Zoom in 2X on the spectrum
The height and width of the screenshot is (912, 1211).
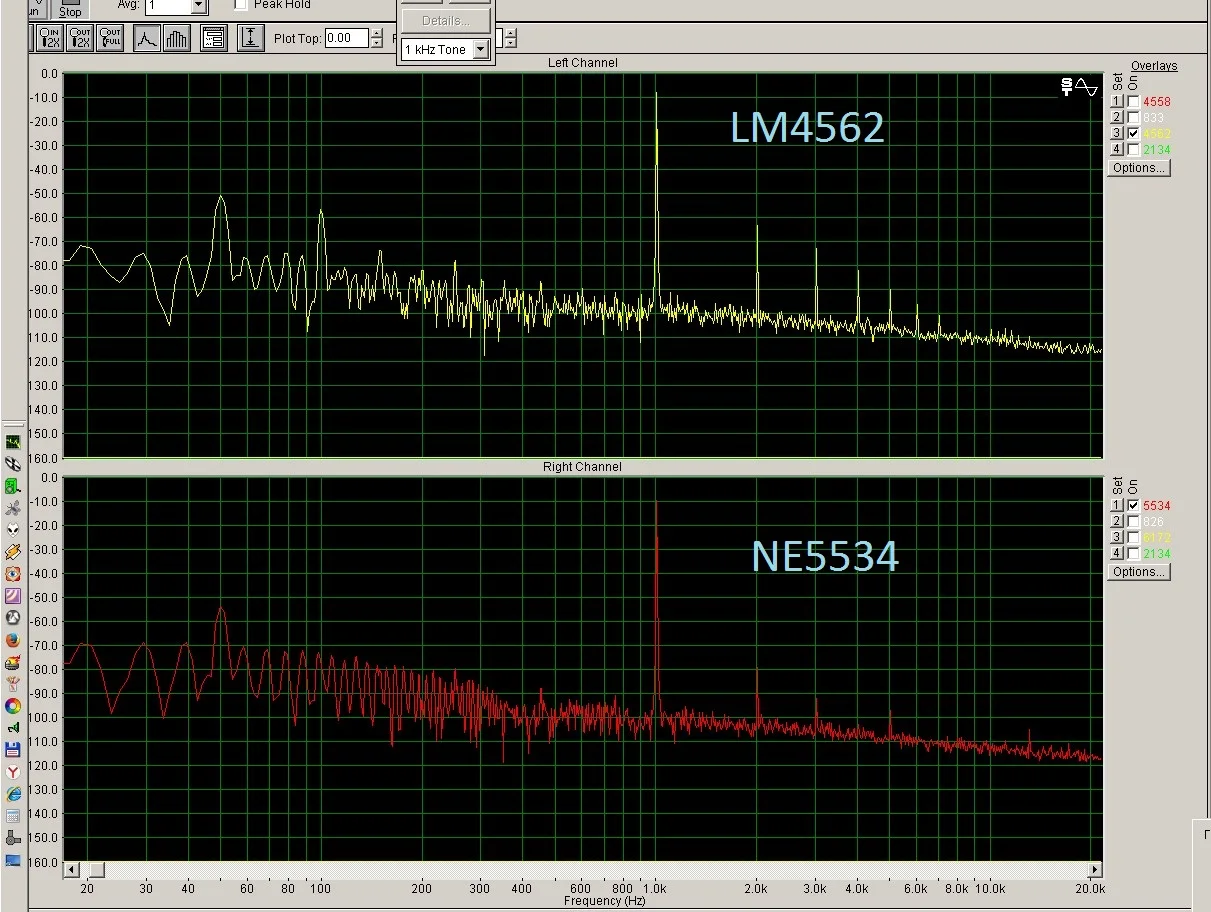click(49, 38)
